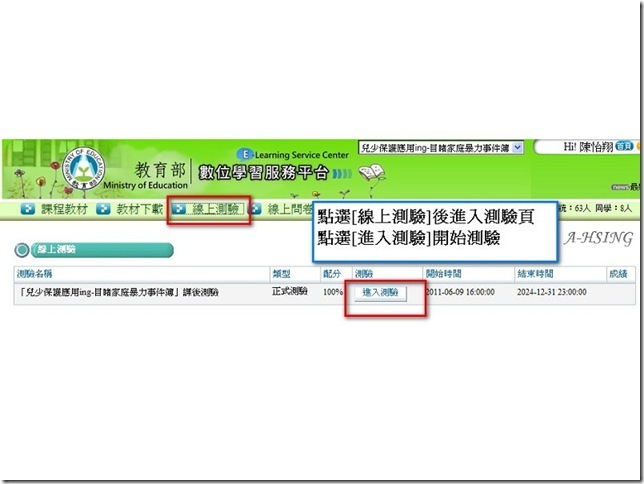Click the 數位學習服務平台 title

coord(264,173)
